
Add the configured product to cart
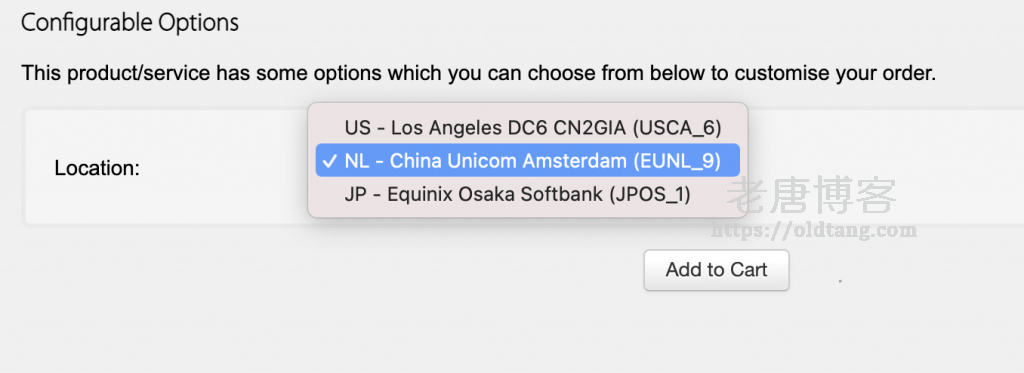(716, 270)
